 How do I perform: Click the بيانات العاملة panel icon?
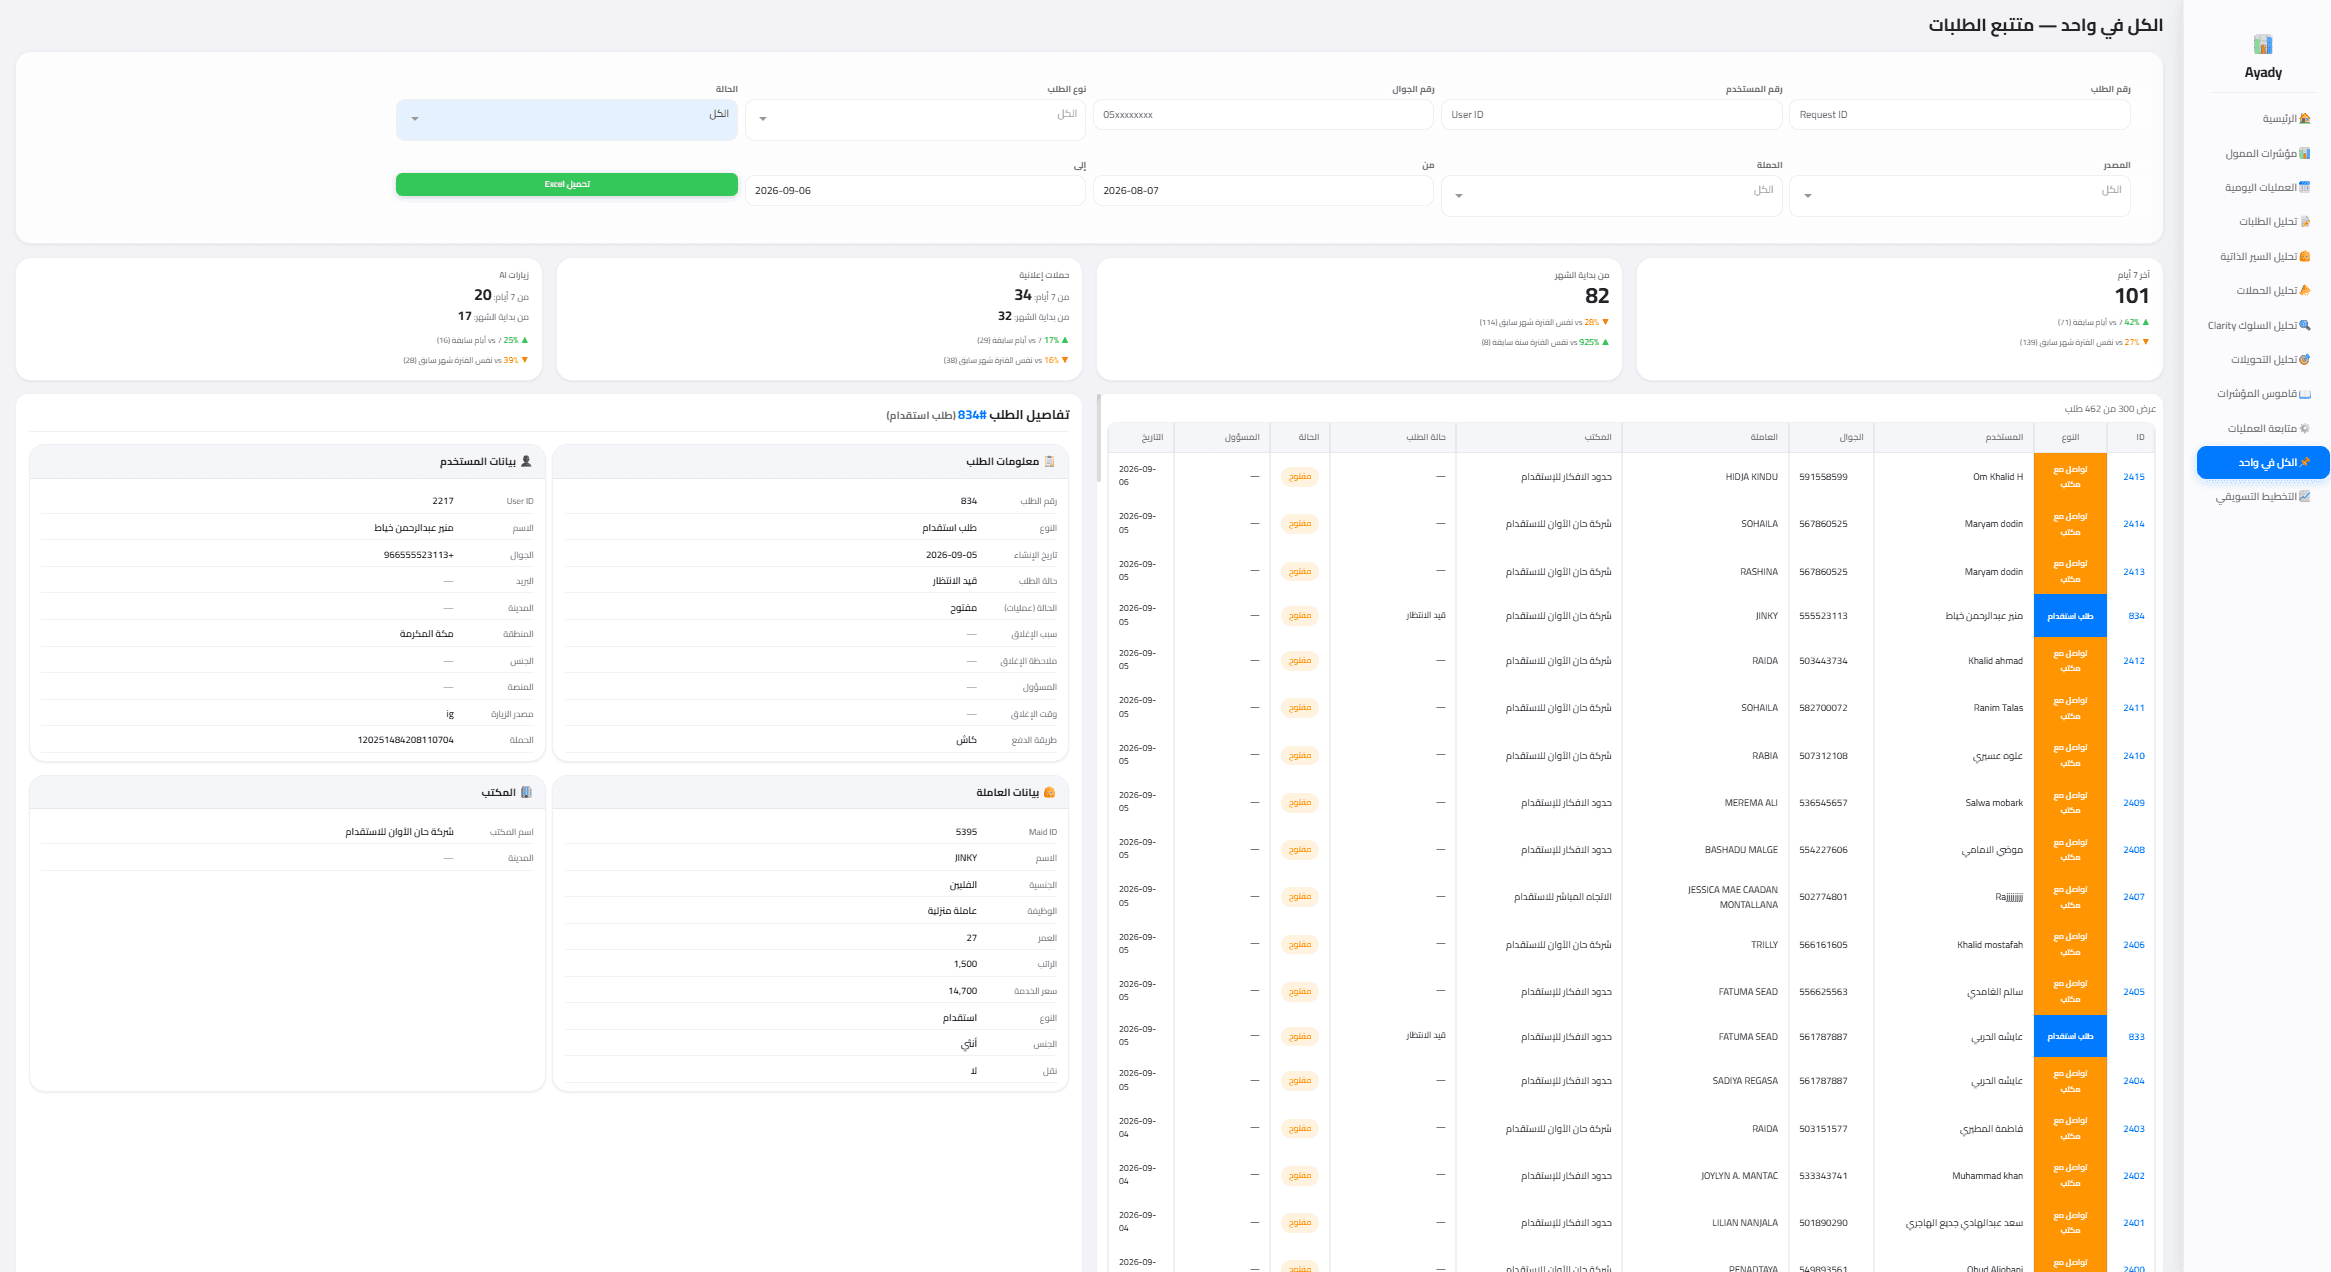(x=1049, y=792)
